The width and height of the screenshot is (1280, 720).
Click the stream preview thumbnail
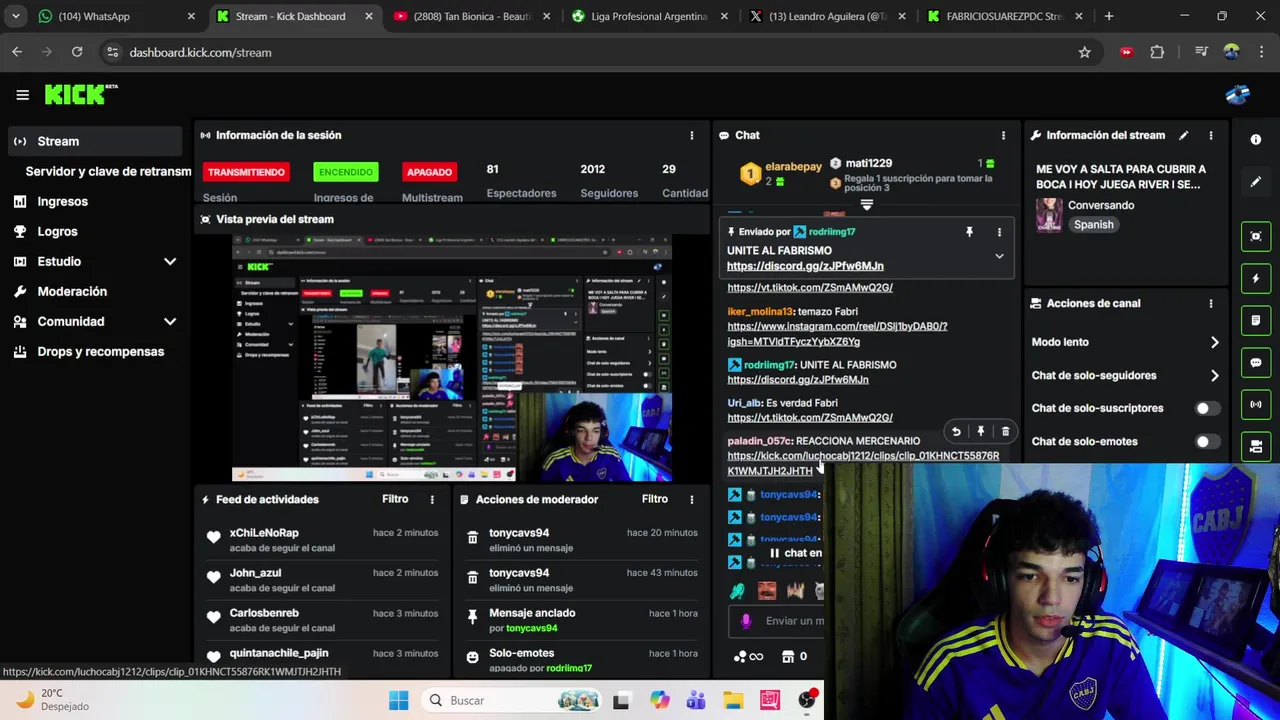click(x=452, y=360)
